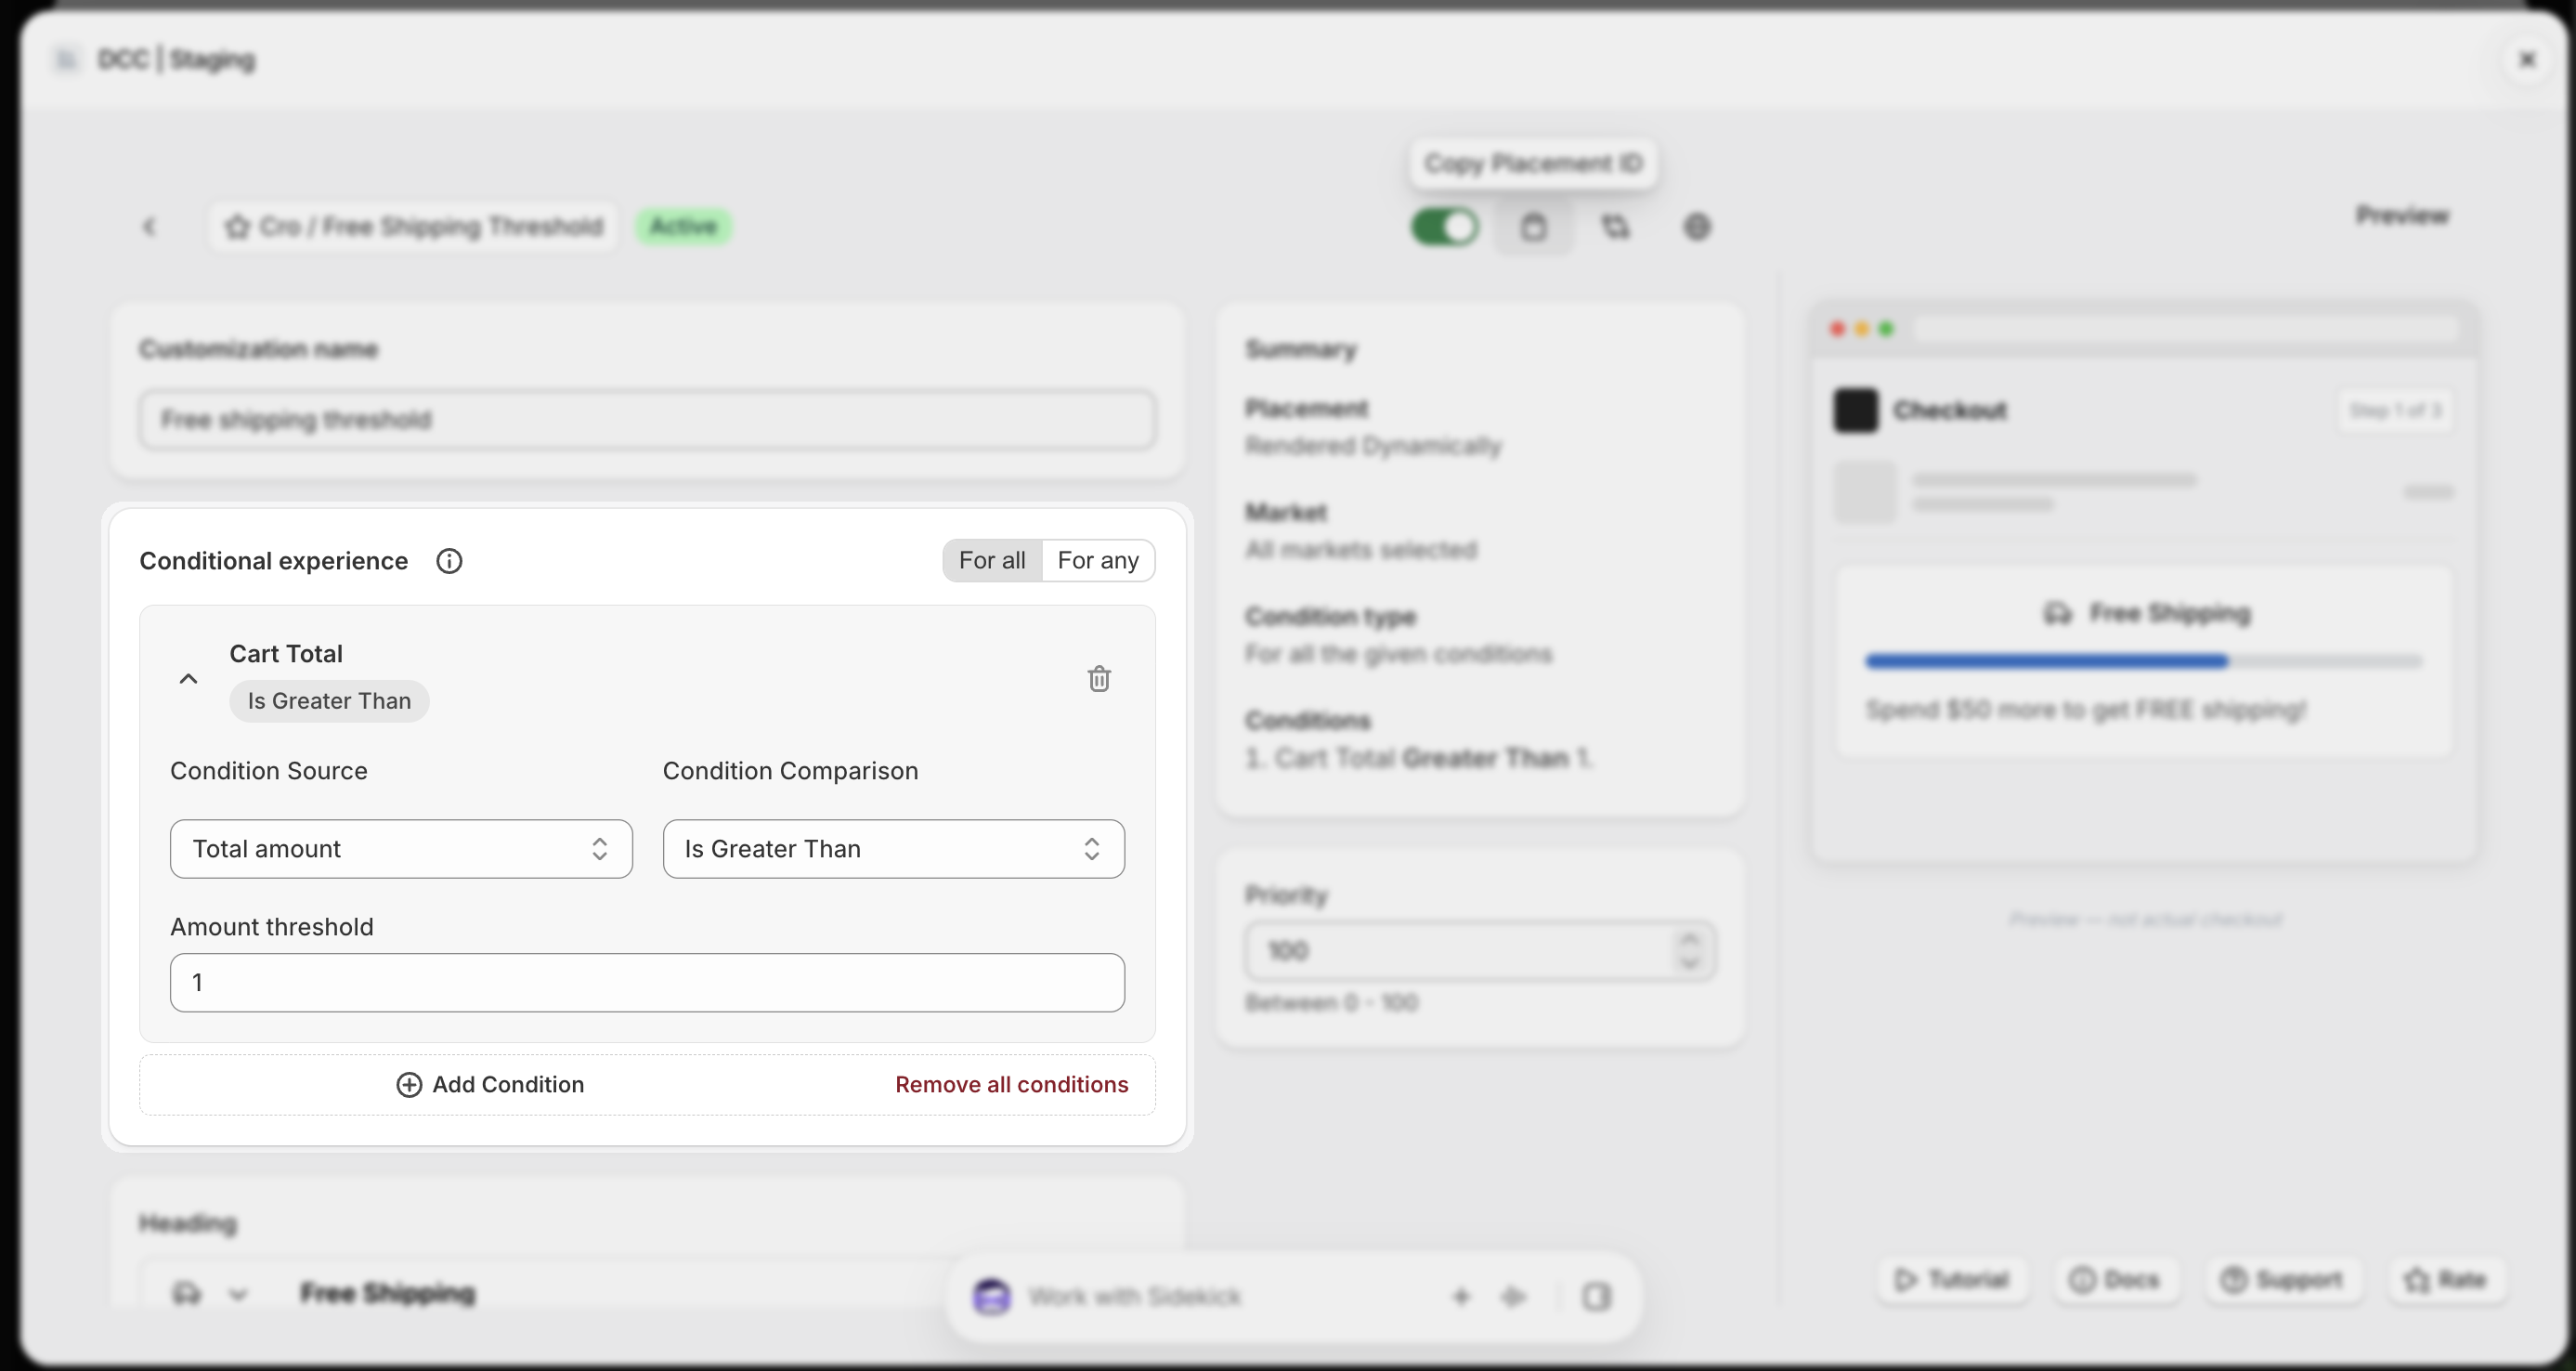Image resolution: width=2576 pixels, height=1371 pixels.
Task: Open the Condition Source dropdown
Action: click(x=401, y=849)
